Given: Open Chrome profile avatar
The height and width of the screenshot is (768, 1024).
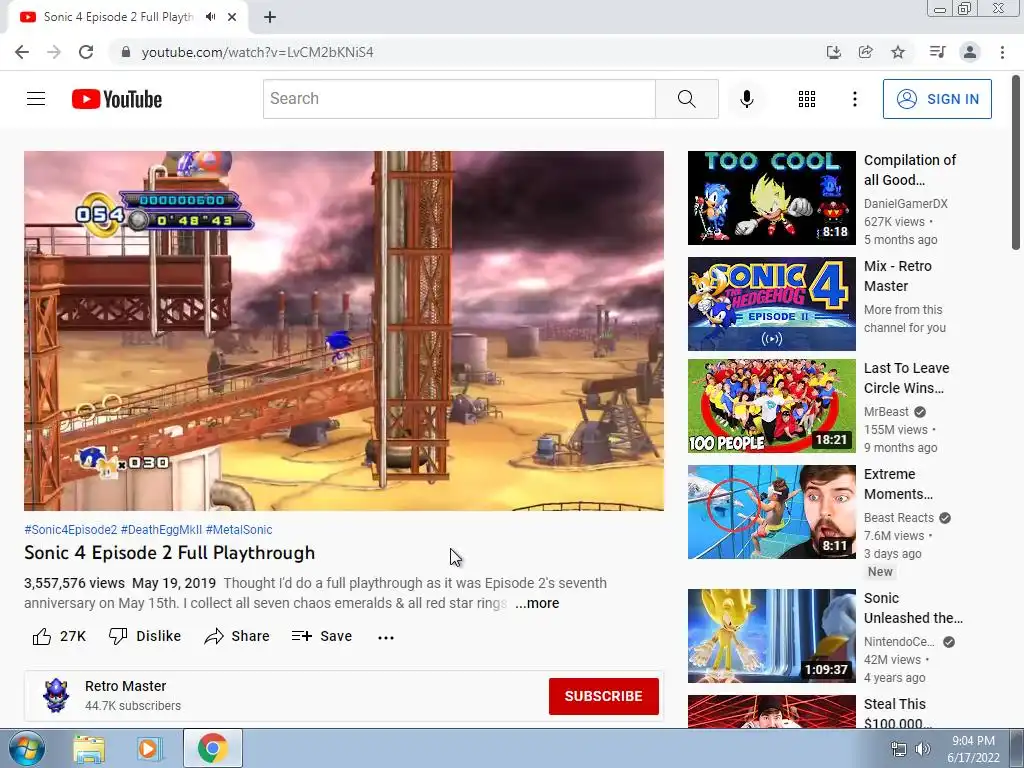Looking at the screenshot, I should tap(970, 52).
